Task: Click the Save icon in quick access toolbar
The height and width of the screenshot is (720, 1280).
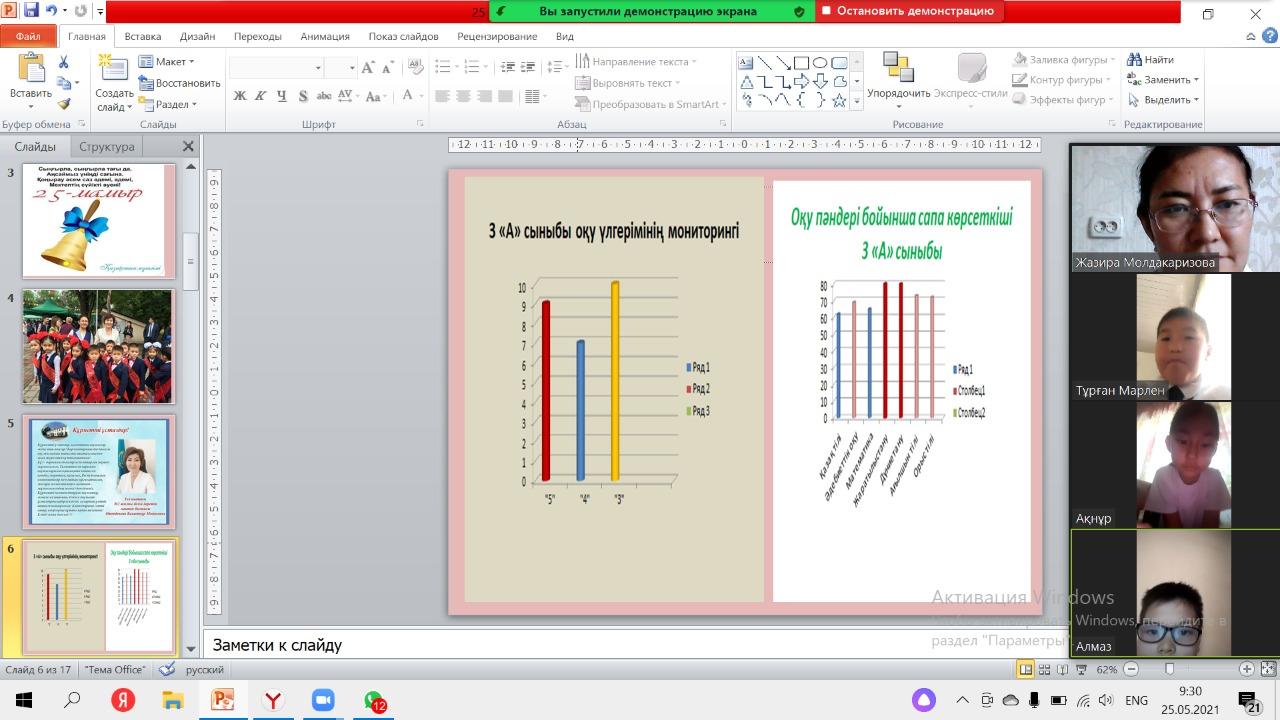Action: tap(30, 12)
